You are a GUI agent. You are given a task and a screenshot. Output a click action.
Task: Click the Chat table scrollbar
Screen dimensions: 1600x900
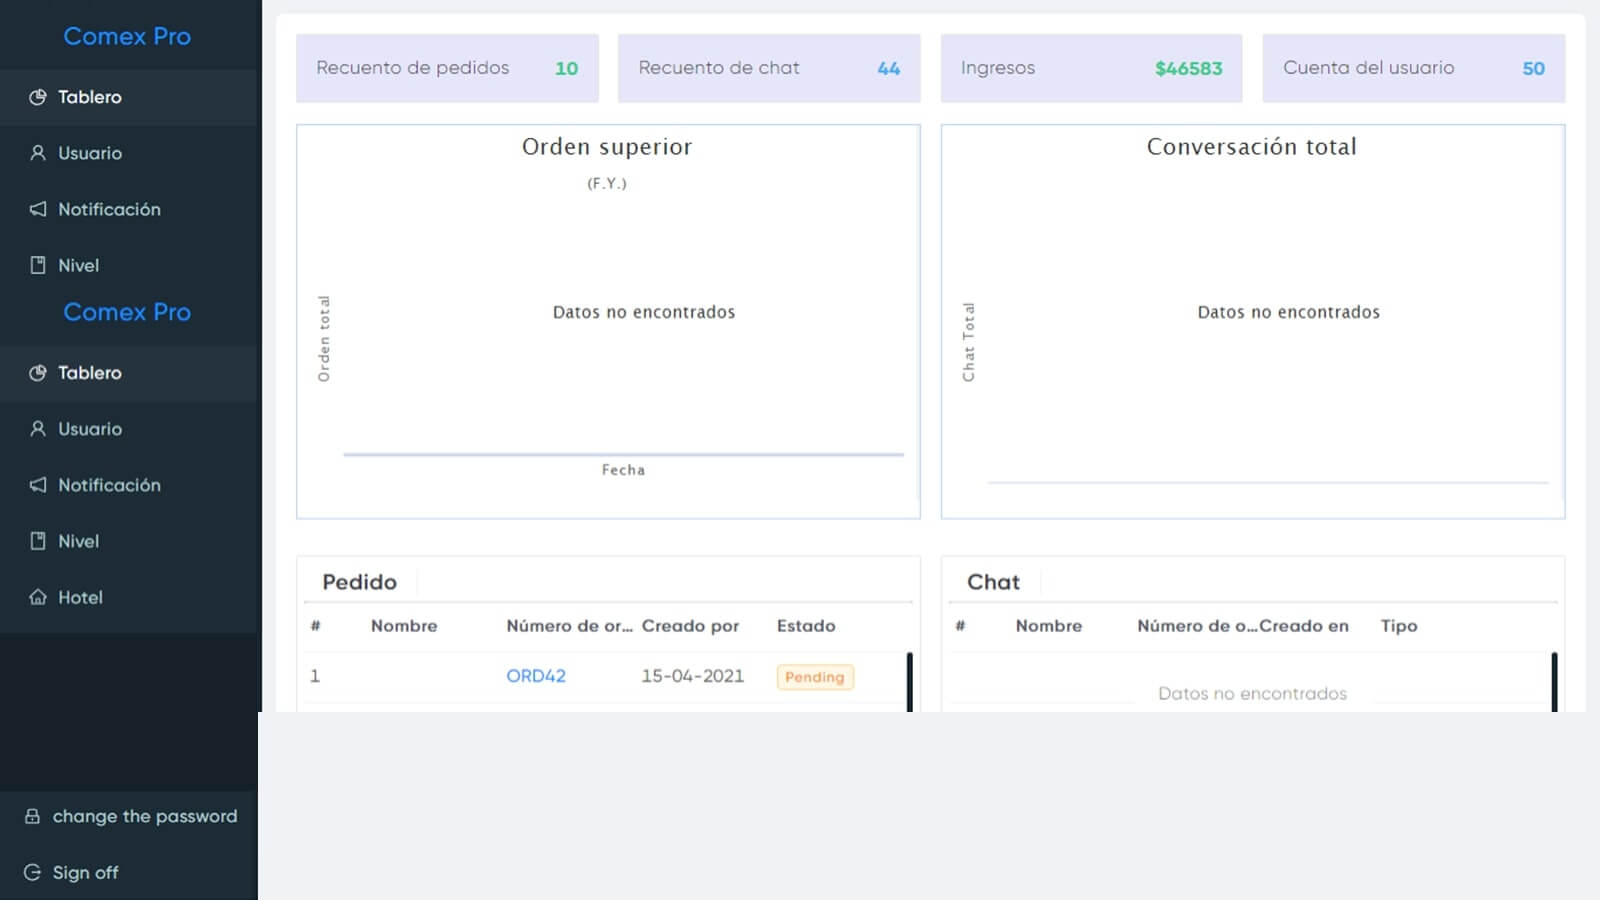pos(1554,682)
